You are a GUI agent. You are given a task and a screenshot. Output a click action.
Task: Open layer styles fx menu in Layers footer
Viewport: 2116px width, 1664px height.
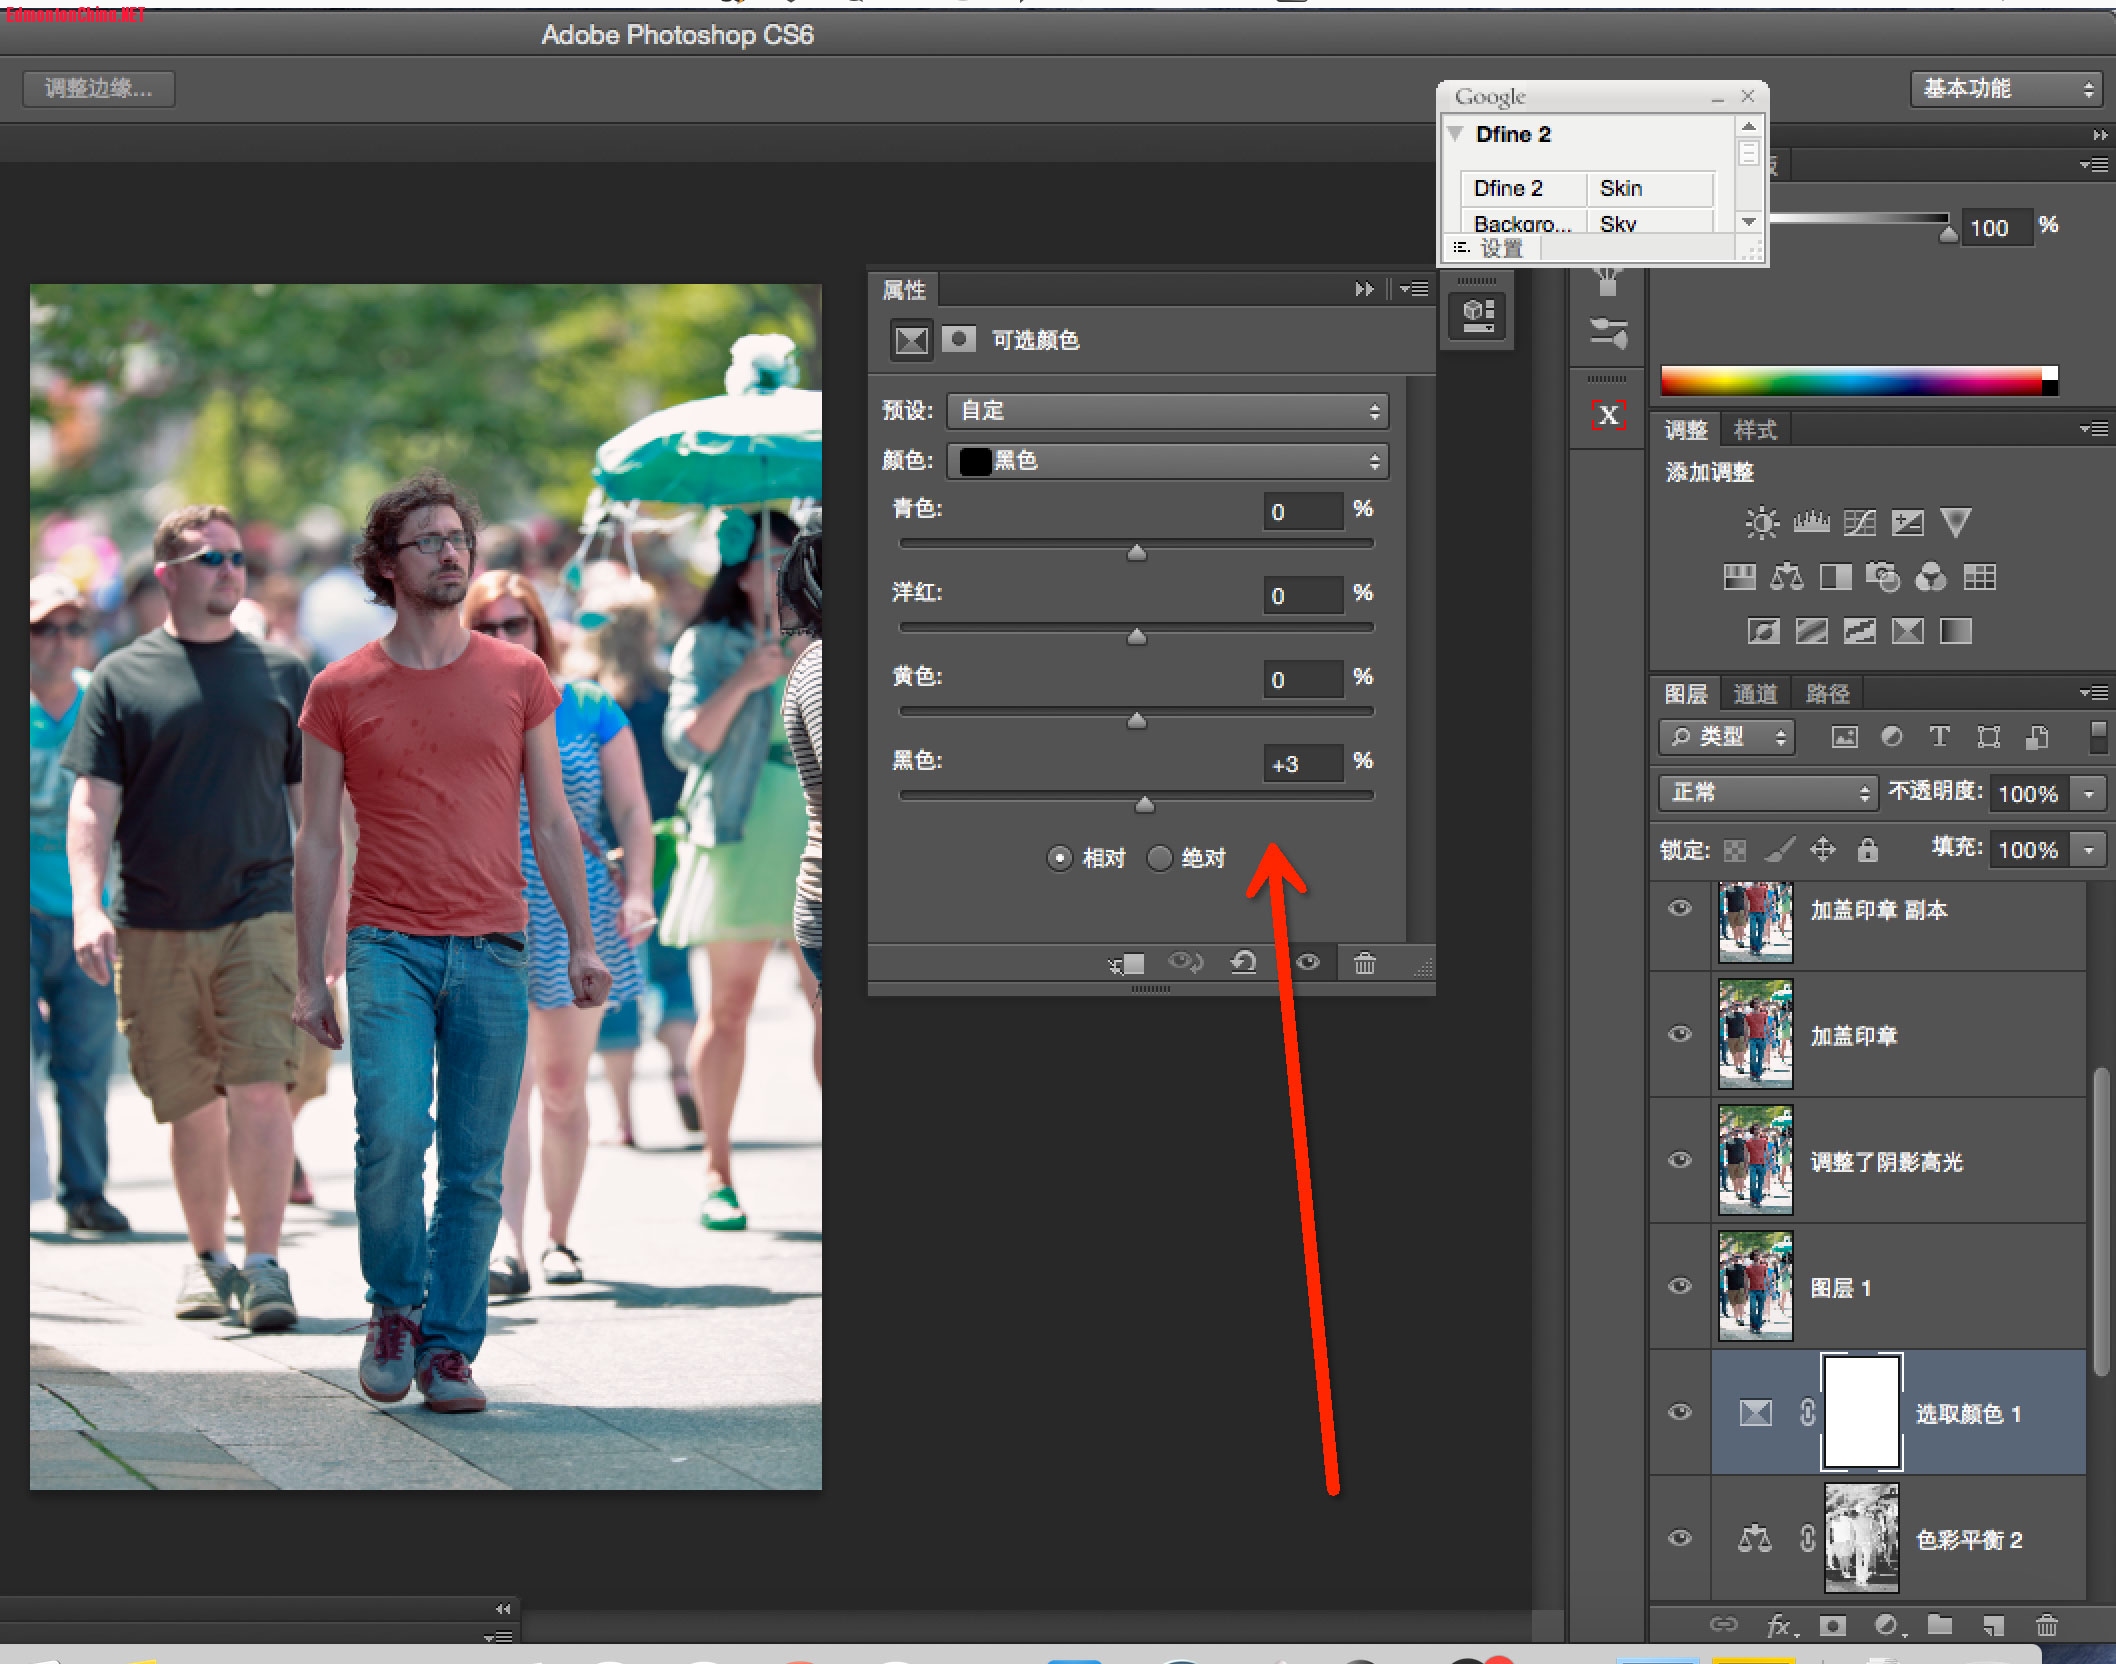point(1781,1626)
